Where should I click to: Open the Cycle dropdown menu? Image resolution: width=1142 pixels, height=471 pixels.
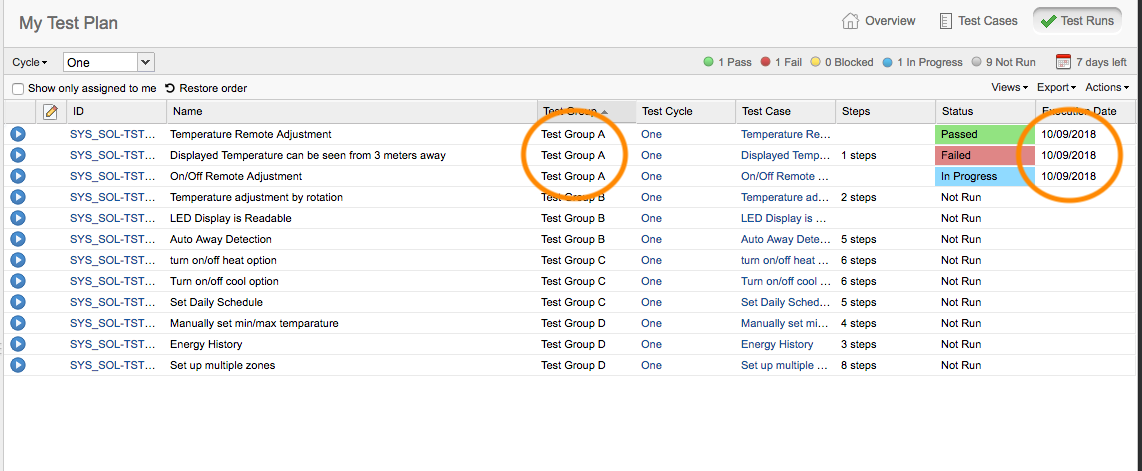pos(30,63)
